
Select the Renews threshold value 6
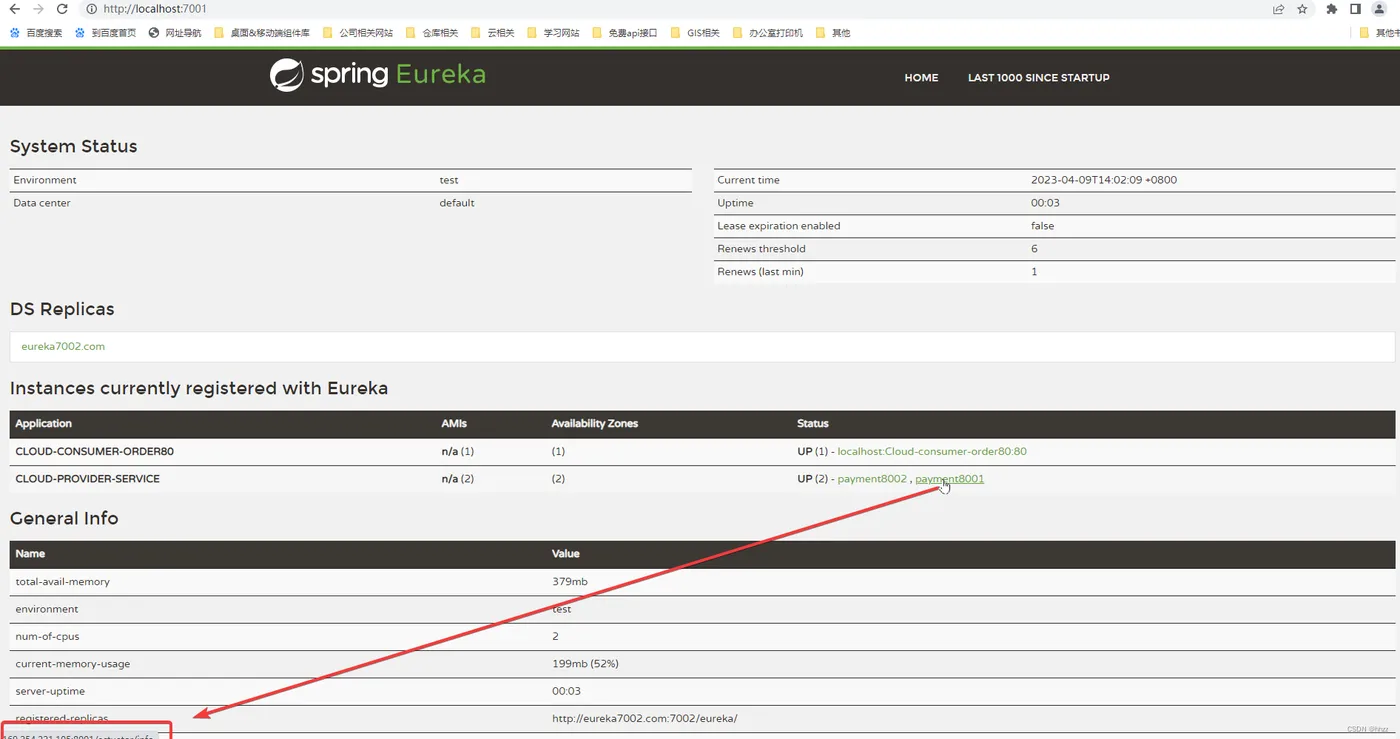coord(1034,249)
